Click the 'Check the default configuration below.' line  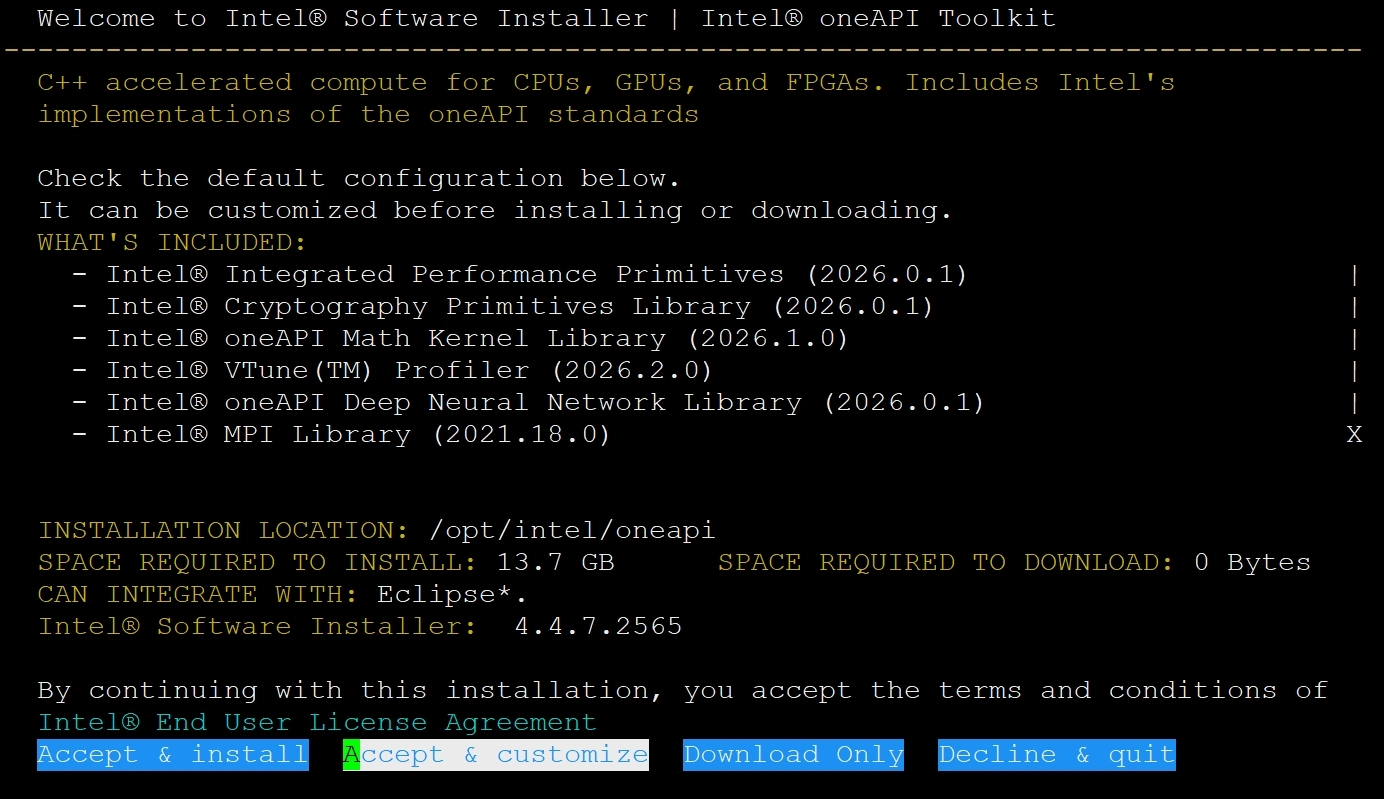click(x=359, y=178)
